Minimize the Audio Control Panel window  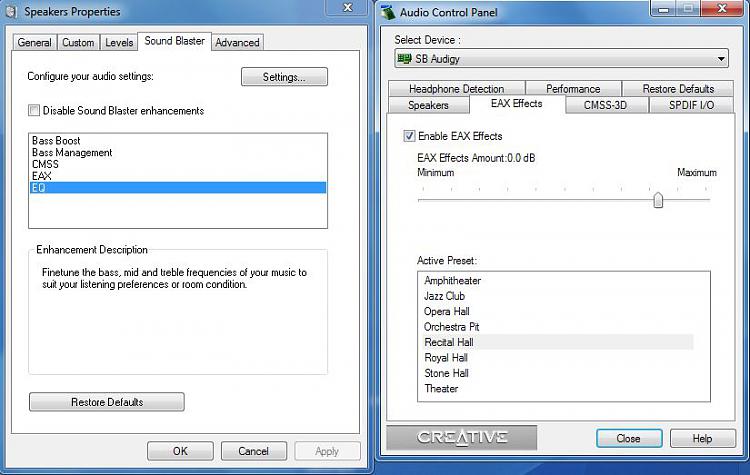[x=663, y=9]
